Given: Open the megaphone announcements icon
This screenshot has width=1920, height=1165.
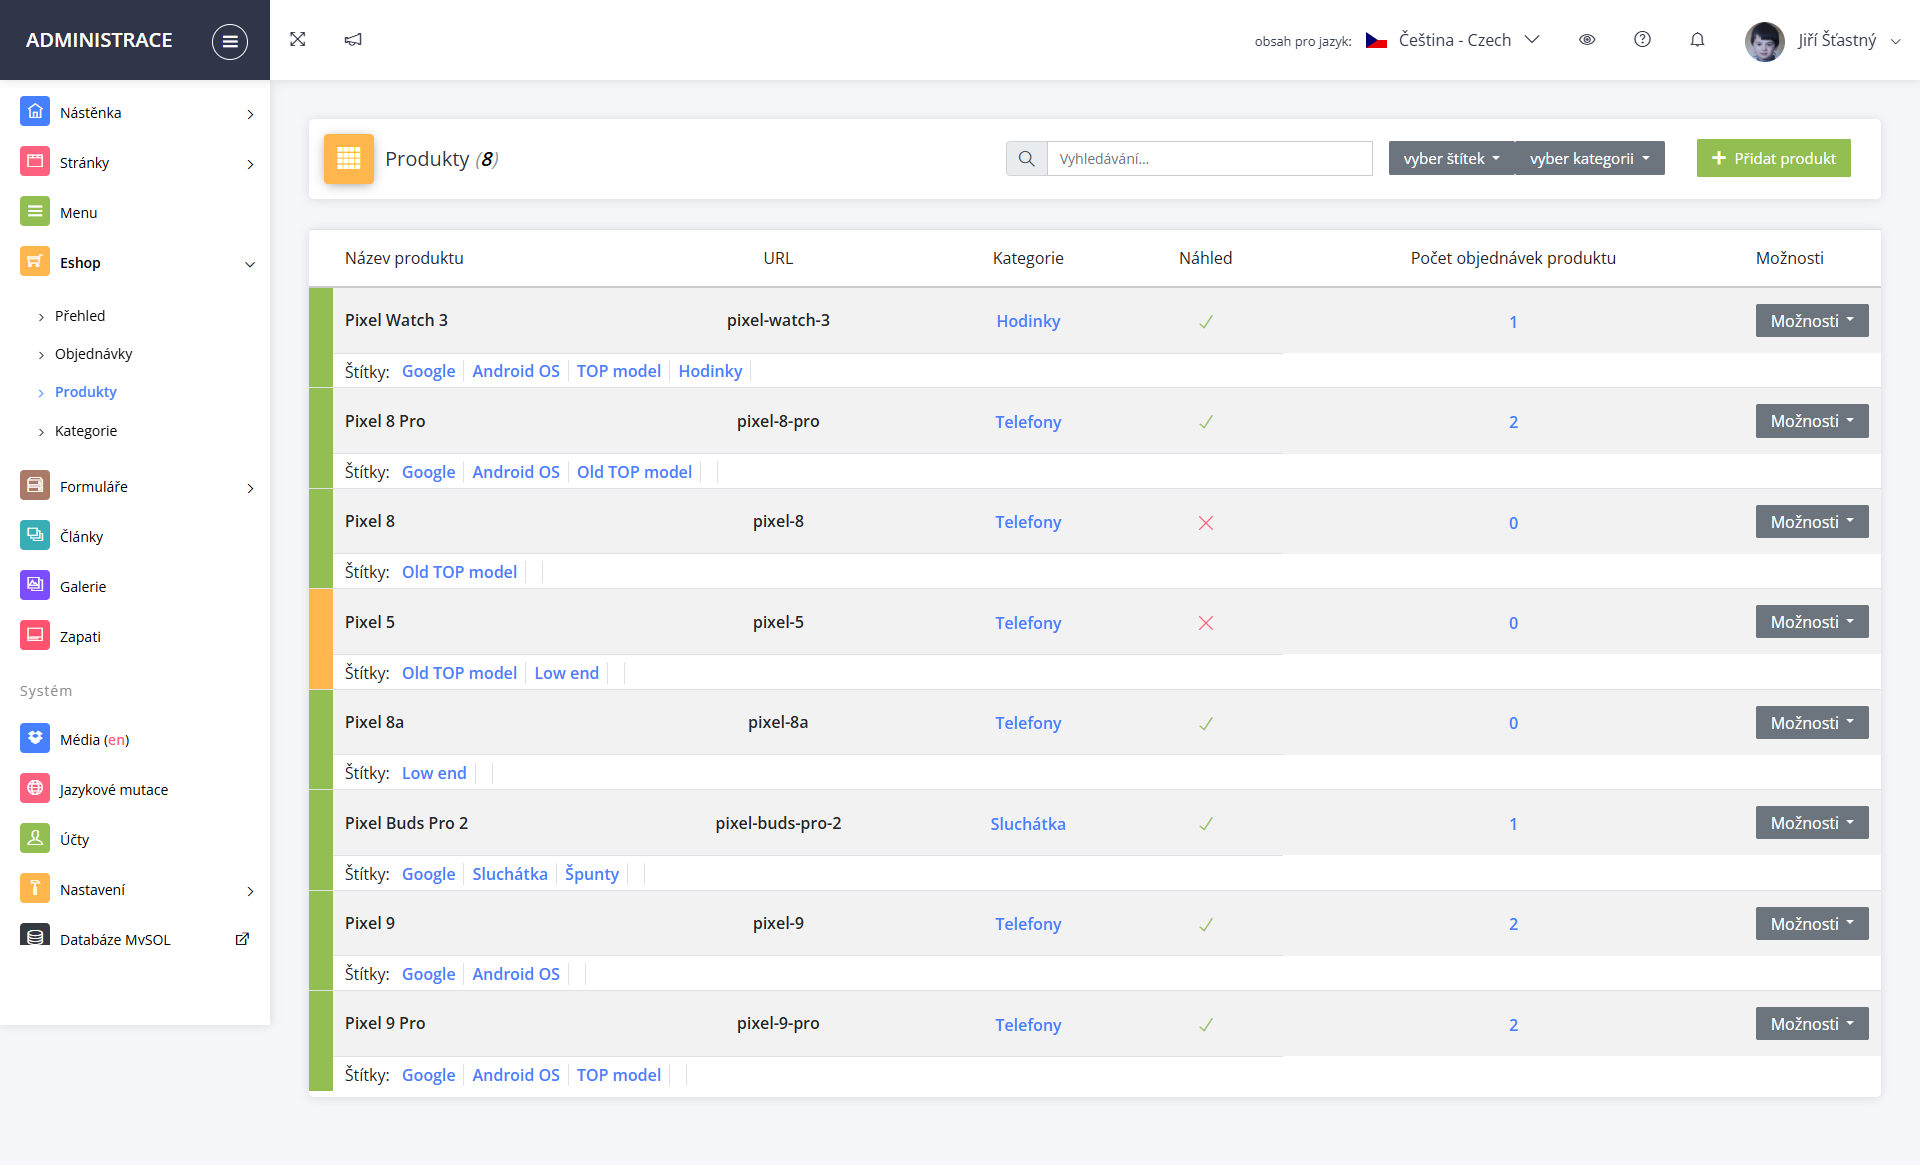Looking at the screenshot, I should click(353, 39).
